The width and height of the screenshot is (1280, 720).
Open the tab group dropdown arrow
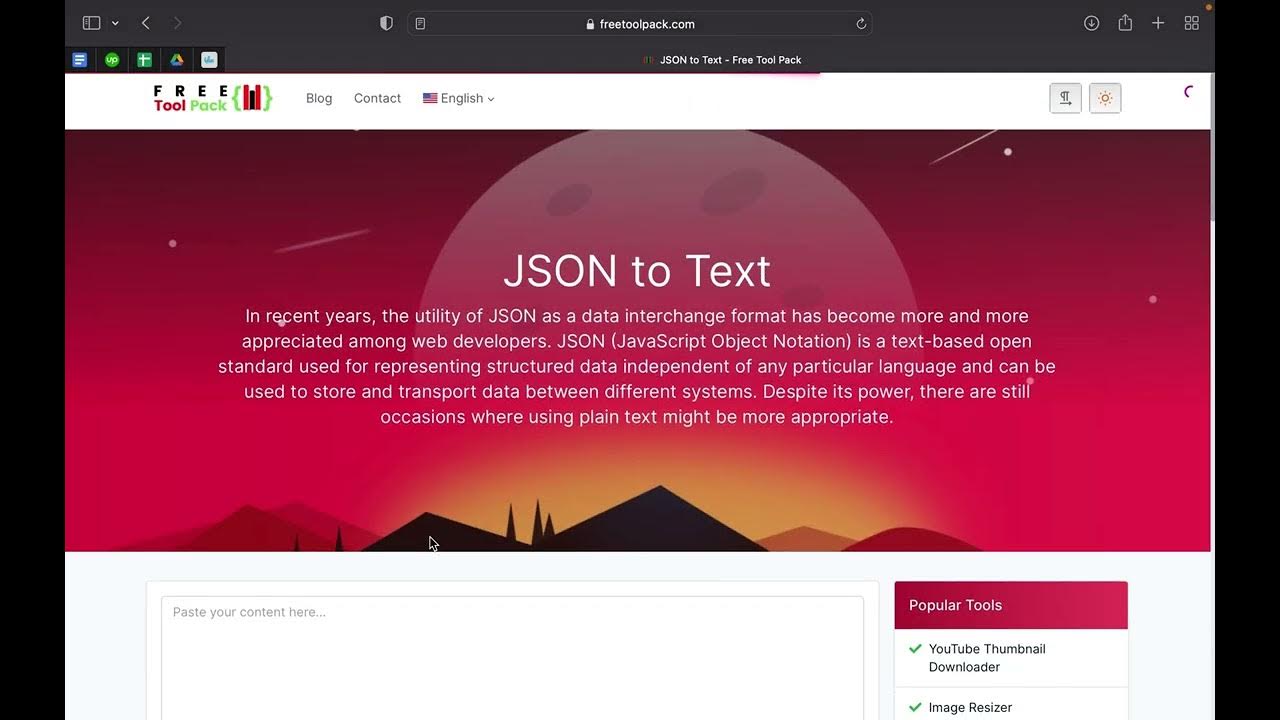pos(115,23)
